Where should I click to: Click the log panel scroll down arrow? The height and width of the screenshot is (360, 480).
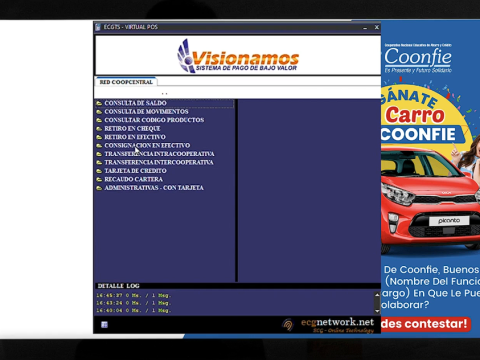tap(377, 311)
